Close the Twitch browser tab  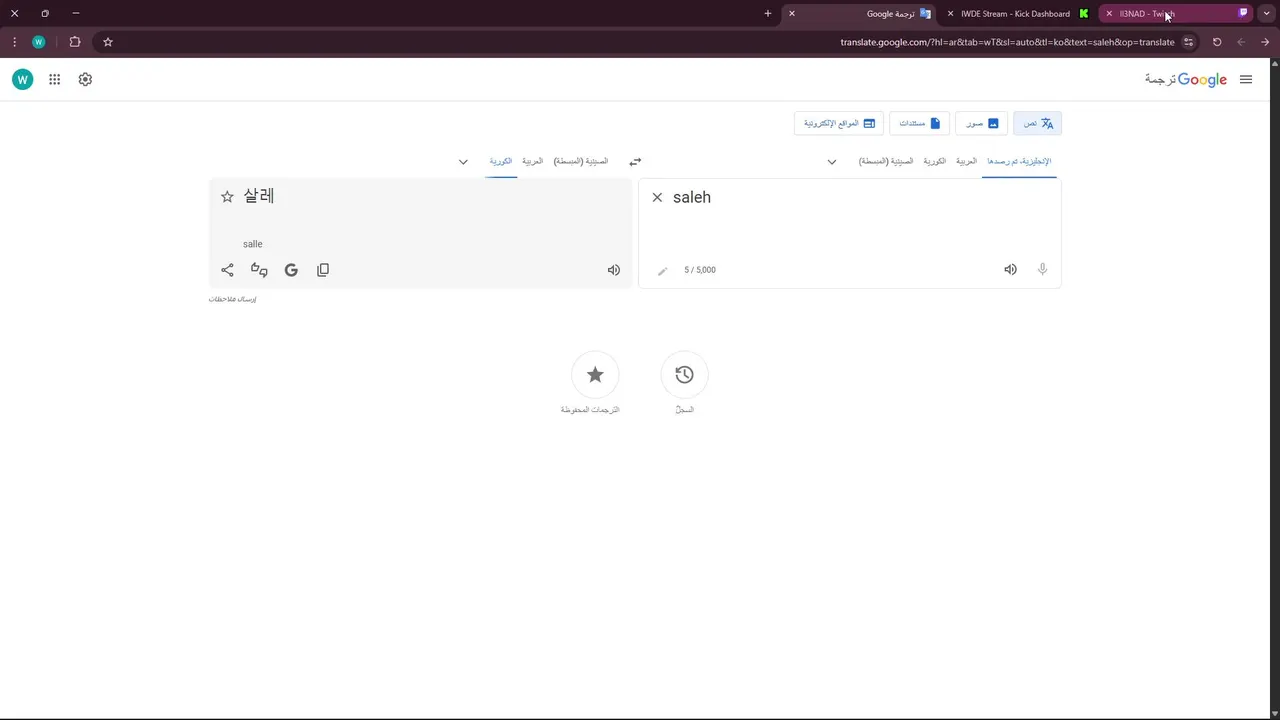[x=1109, y=14]
